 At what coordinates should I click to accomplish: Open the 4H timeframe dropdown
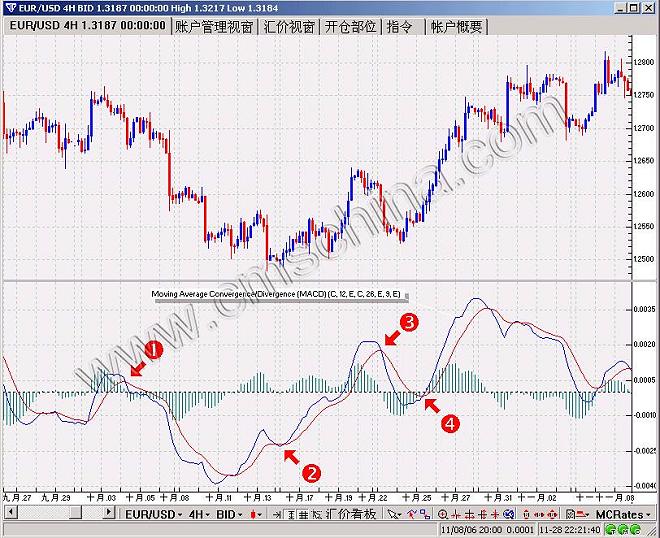pos(199,514)
